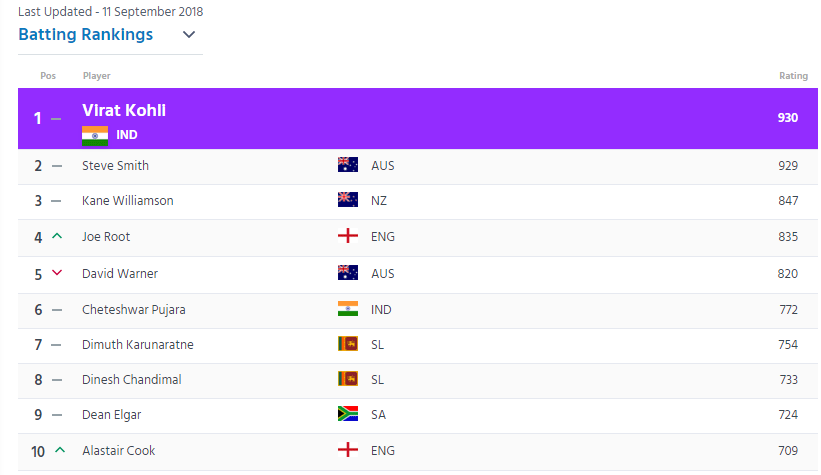Screen dimensions: 821x475
Task: Open the Batting Rankings dropdown chevron
Action: (188, 35)
